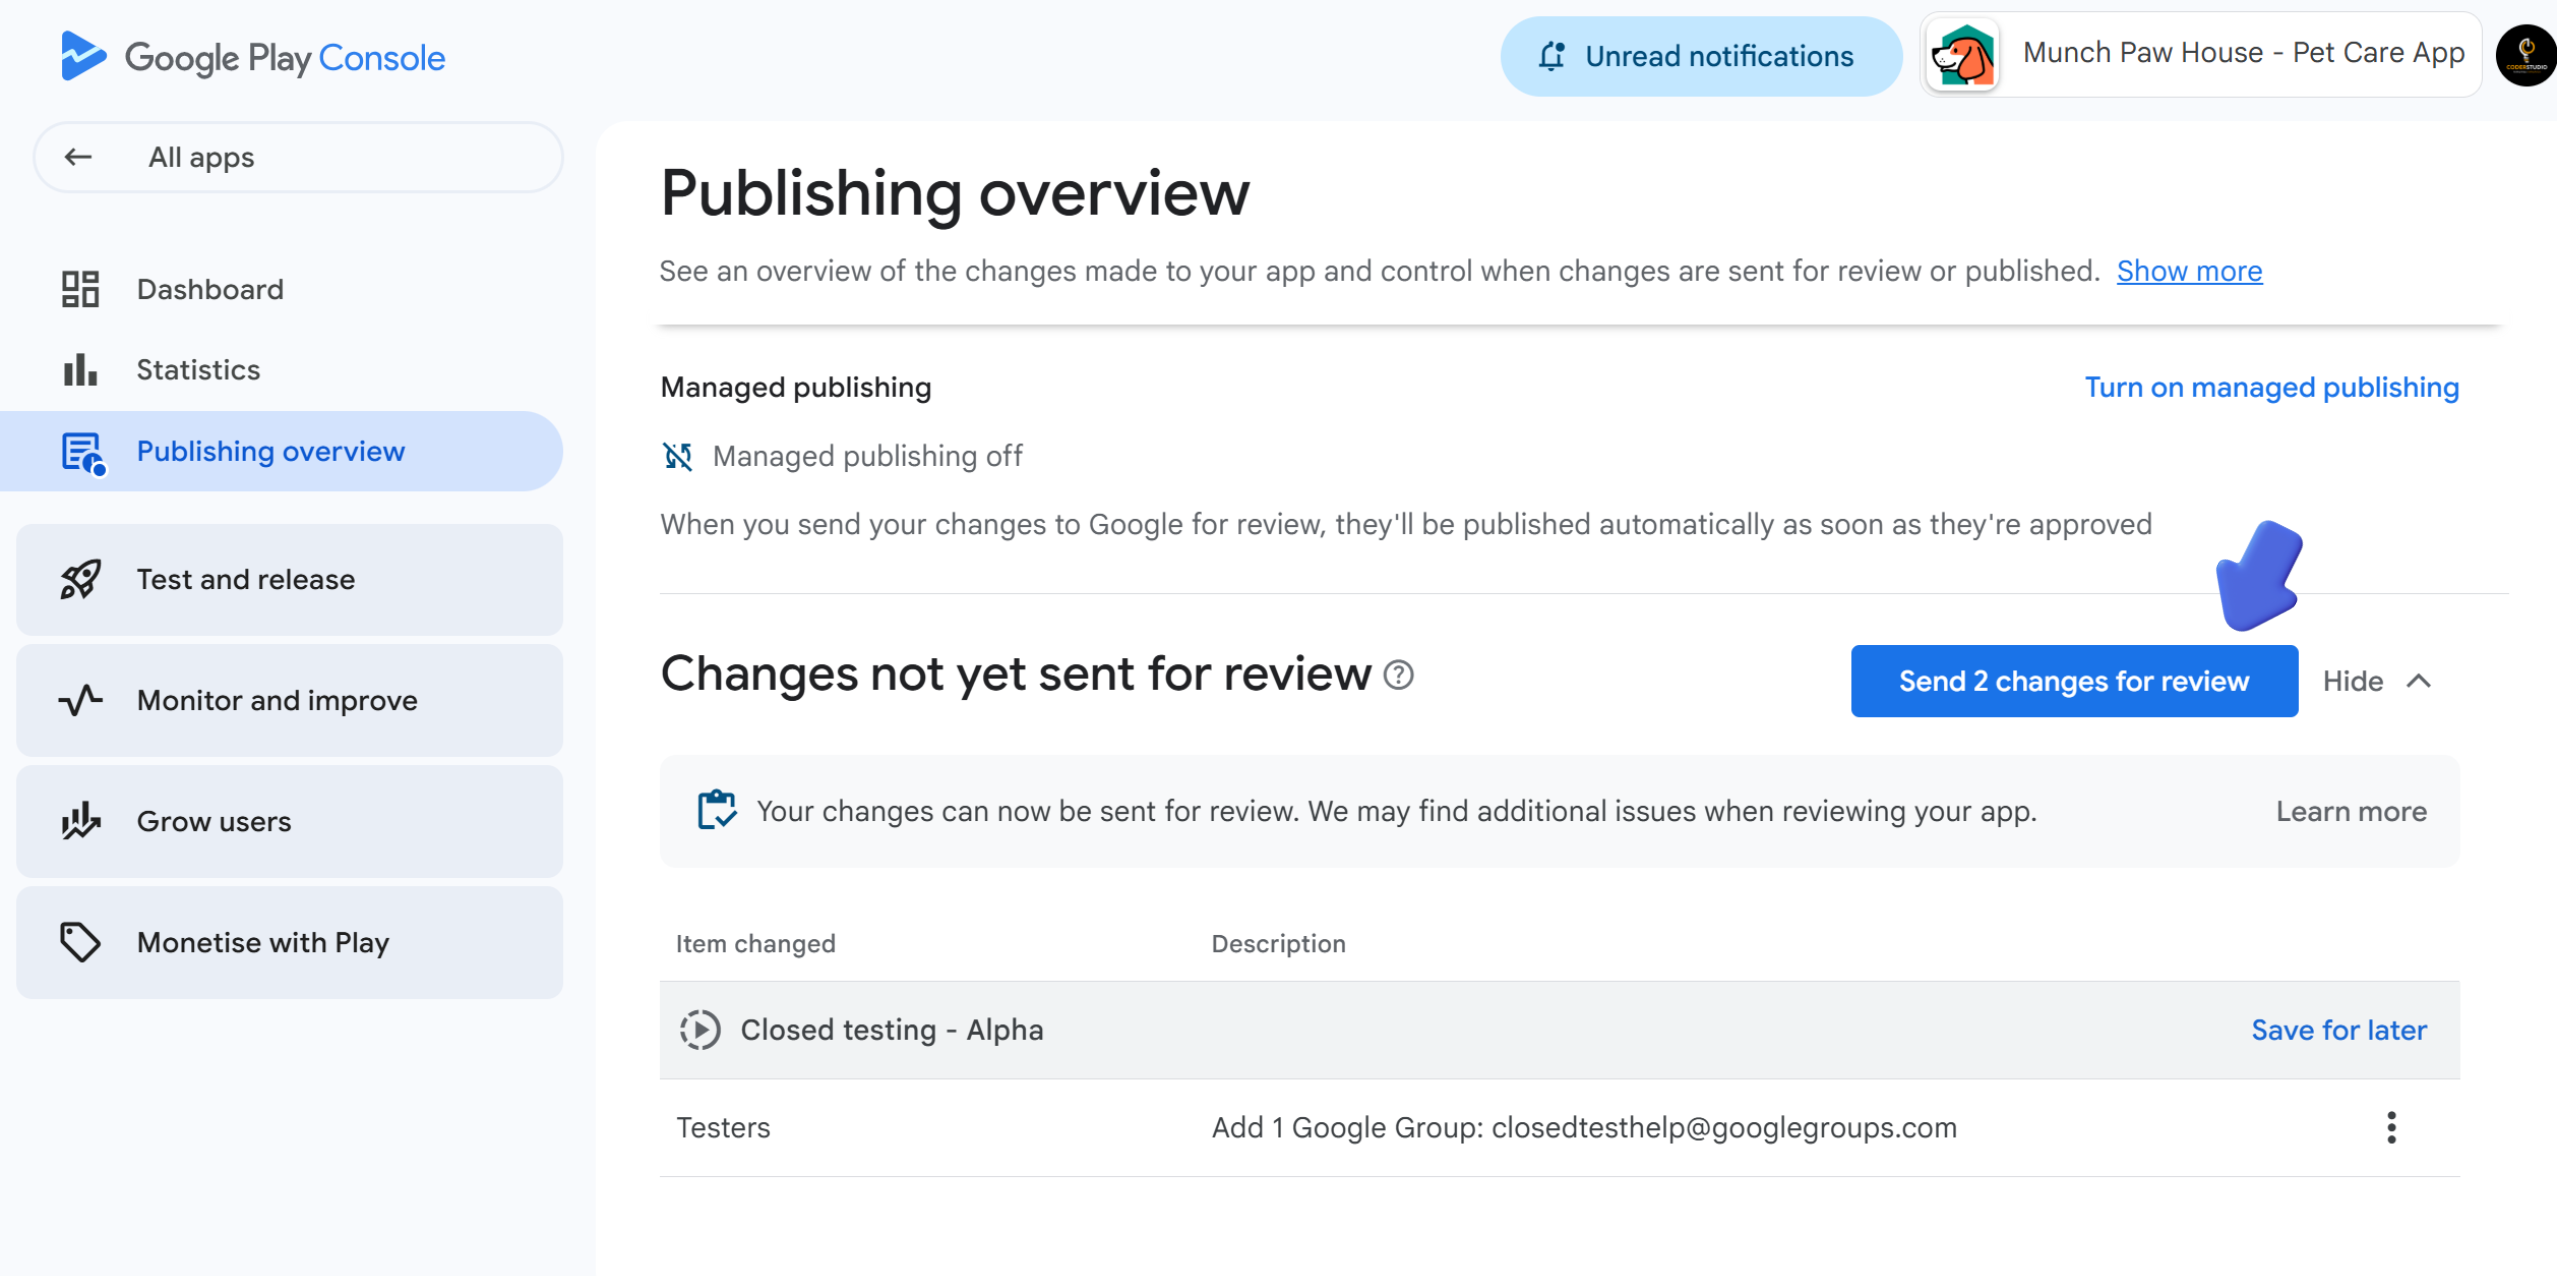This screenshot has height=1276, width=2557.
Task: Open Monetise with Play tag icon
Action: pos(80,942)
